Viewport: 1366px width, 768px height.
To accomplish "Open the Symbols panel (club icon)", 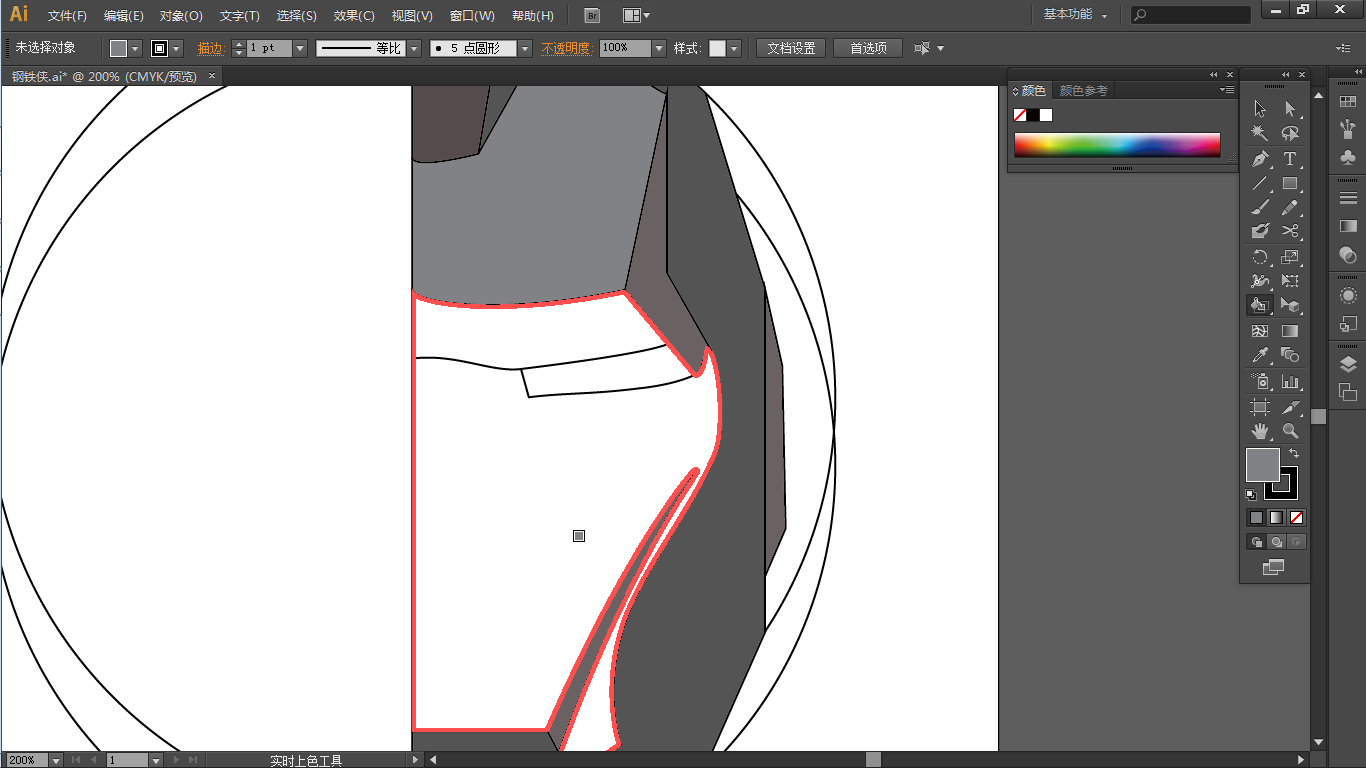I will (1348, 157).
